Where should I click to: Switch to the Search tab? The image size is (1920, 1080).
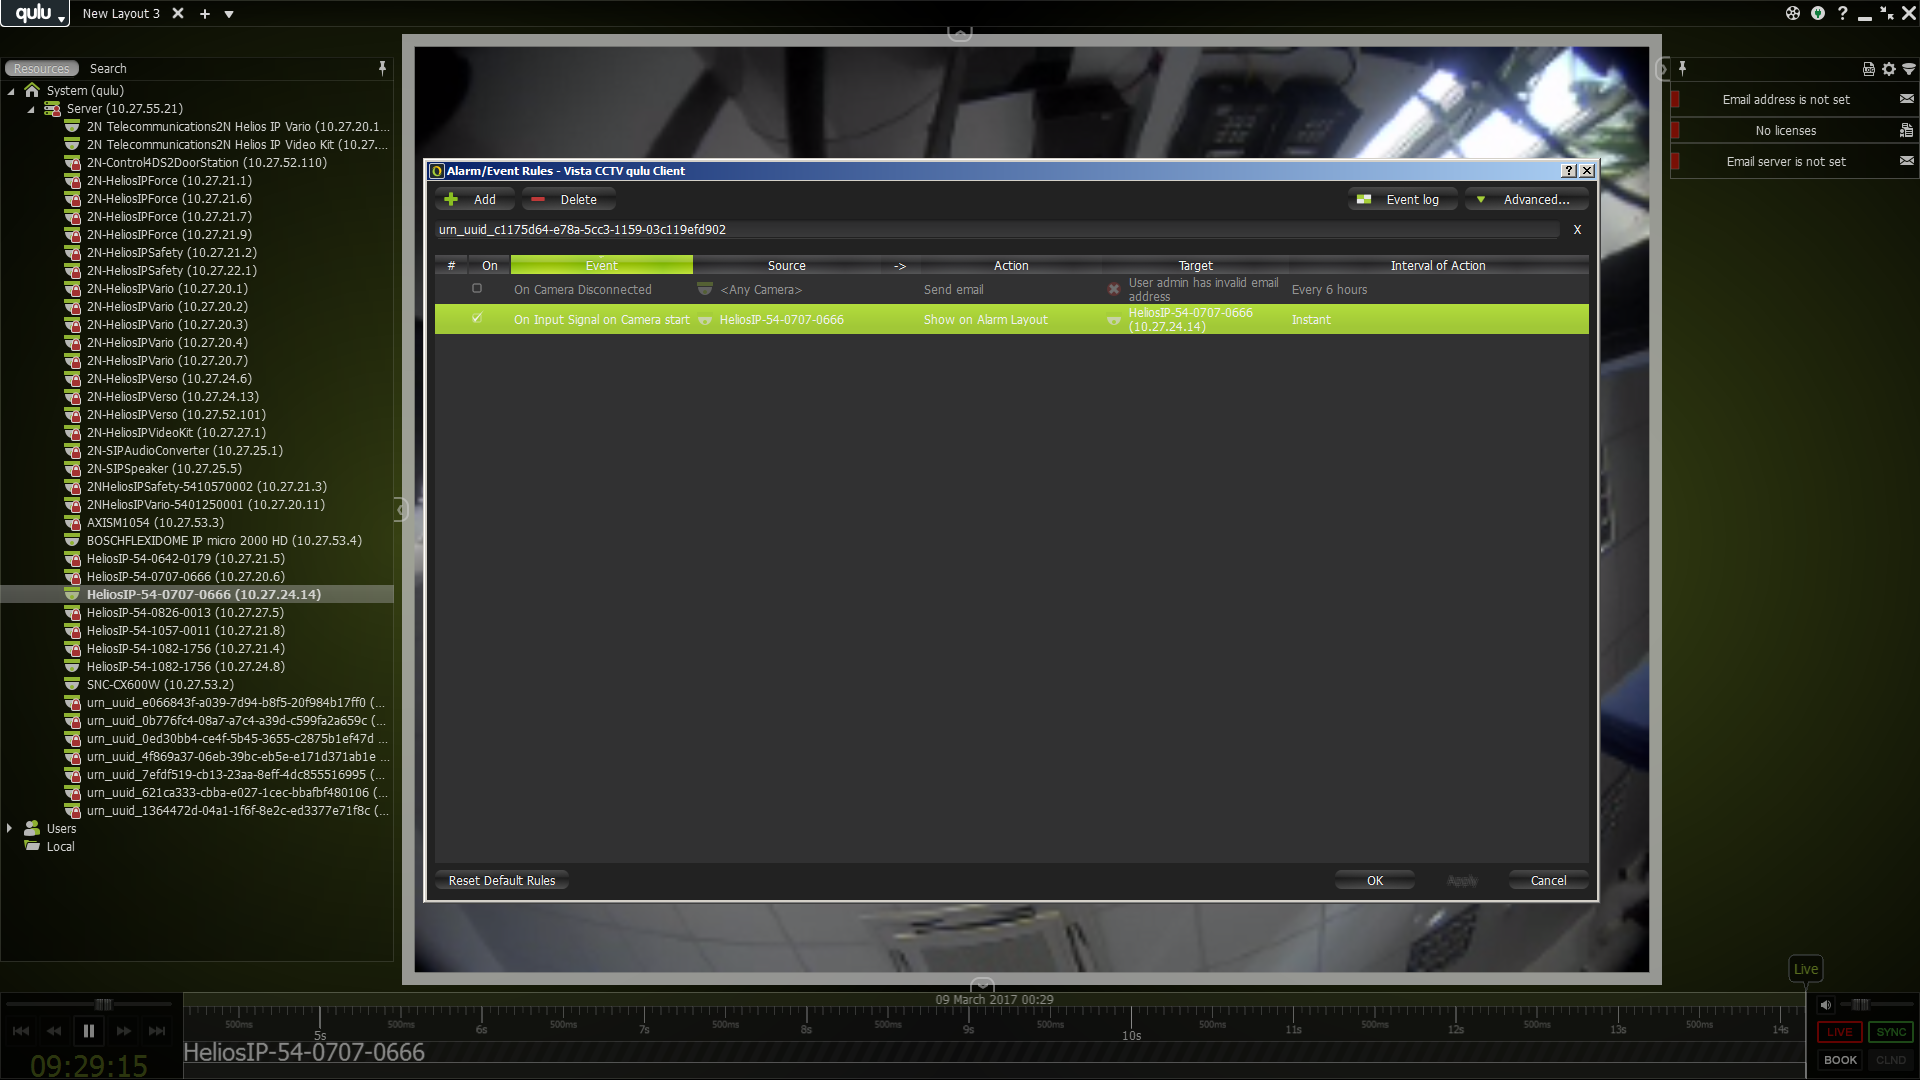click(108, 69)
